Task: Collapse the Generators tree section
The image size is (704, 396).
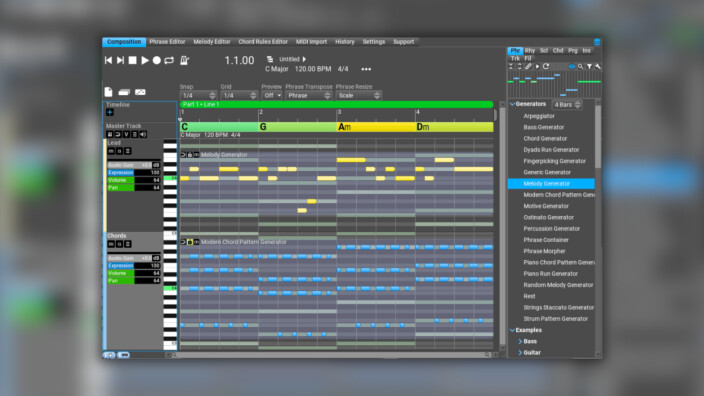Action: coord(512,104)
